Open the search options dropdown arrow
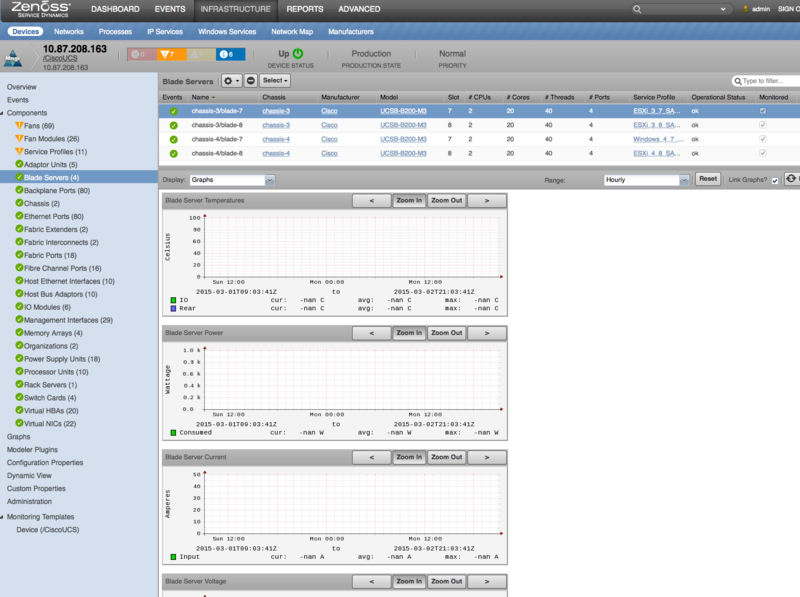Image resolution: width=800 pixels, height=597 pixels. 723,9
